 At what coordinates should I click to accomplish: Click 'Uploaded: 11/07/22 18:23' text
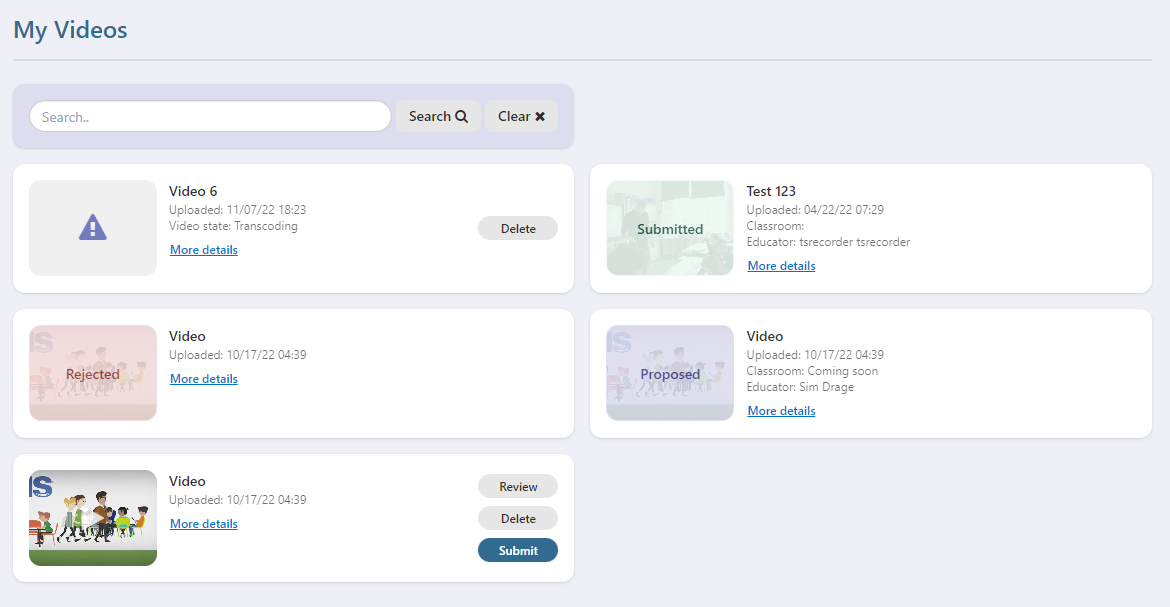(x=237, y=210)
